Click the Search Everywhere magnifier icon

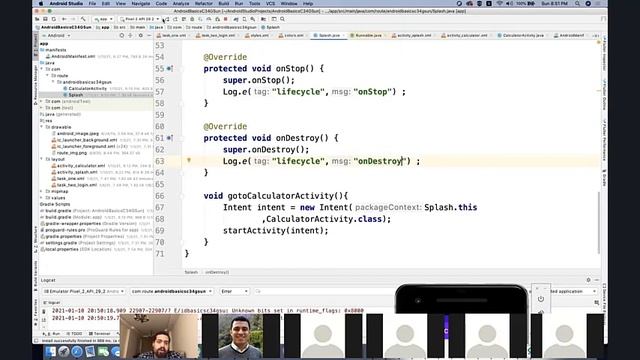pyautogui.click(x=282, y=19)
